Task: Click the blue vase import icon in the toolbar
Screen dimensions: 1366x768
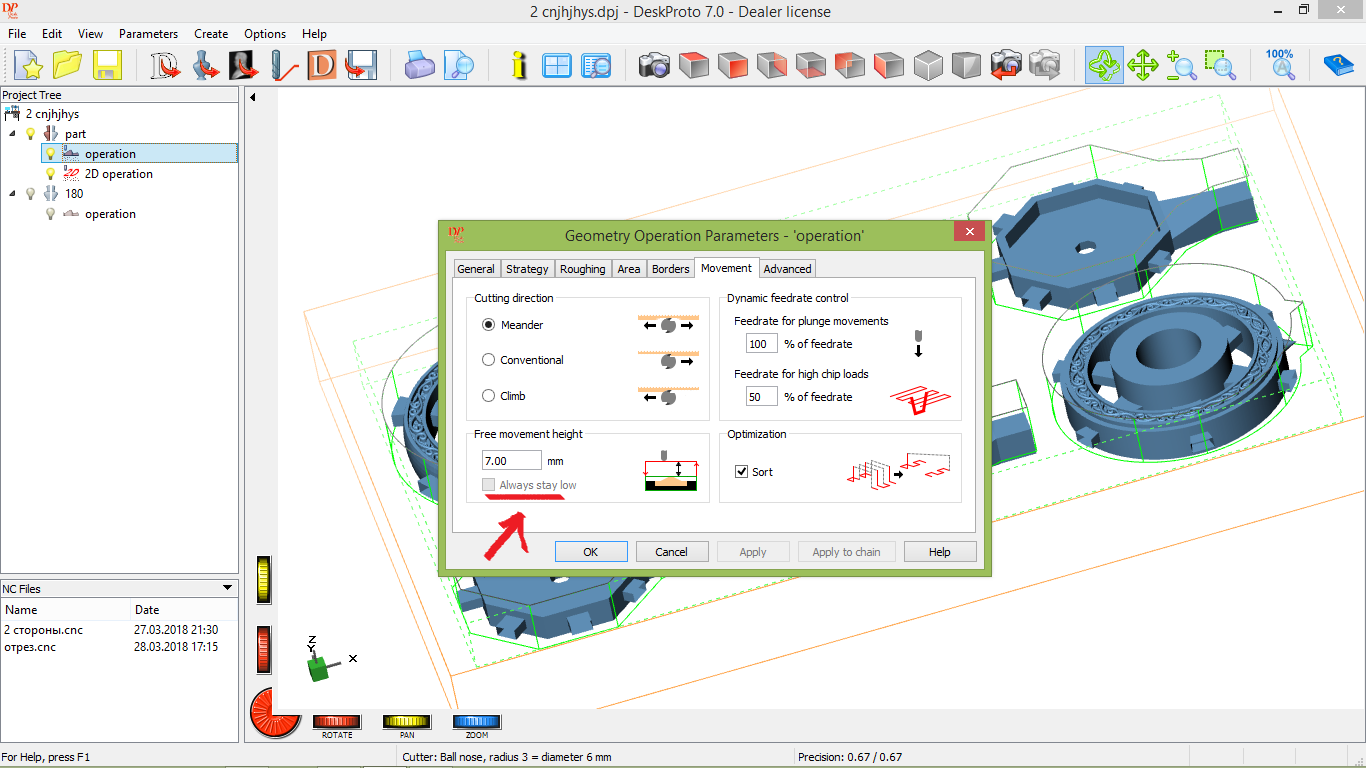Action: 205,66
